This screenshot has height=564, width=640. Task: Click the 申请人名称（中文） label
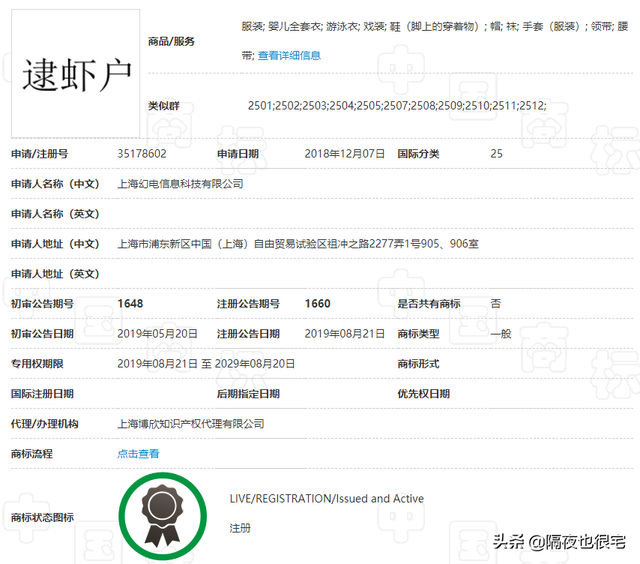[55, 184]
